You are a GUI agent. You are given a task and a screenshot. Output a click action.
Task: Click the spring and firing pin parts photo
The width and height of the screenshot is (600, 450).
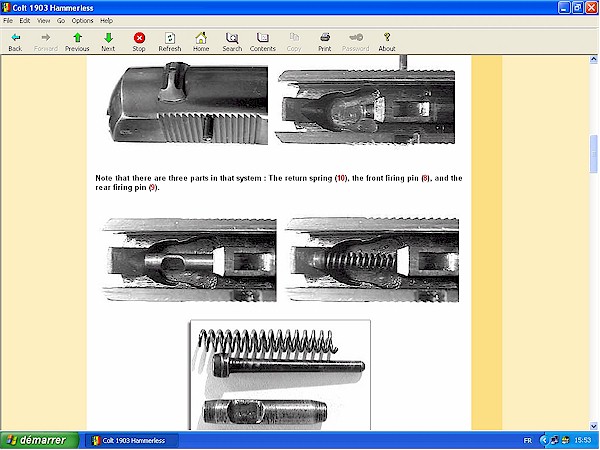280,375
